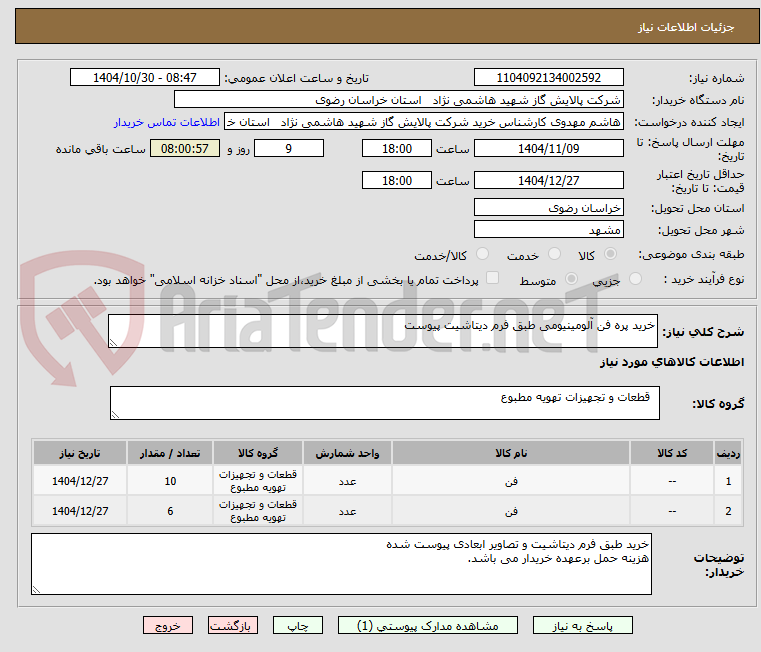The height and width of the screenshot is (652, 761).
Task: Click the تاریخ نیاز column header
Action: click(80, 453)
